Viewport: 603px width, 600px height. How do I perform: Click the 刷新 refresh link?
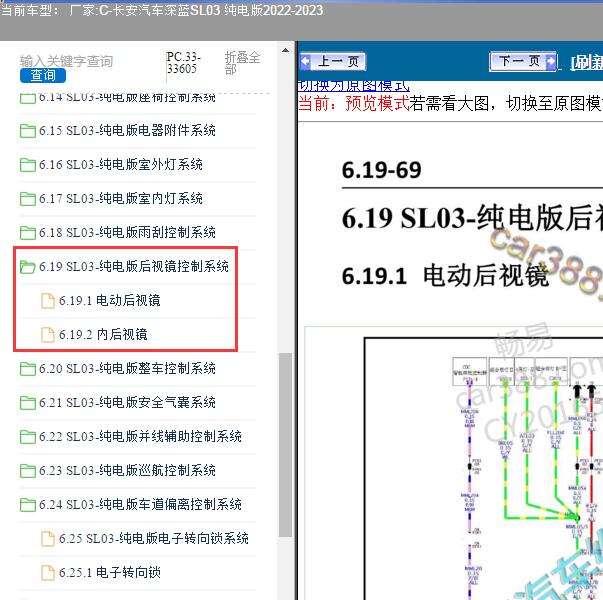587,62
